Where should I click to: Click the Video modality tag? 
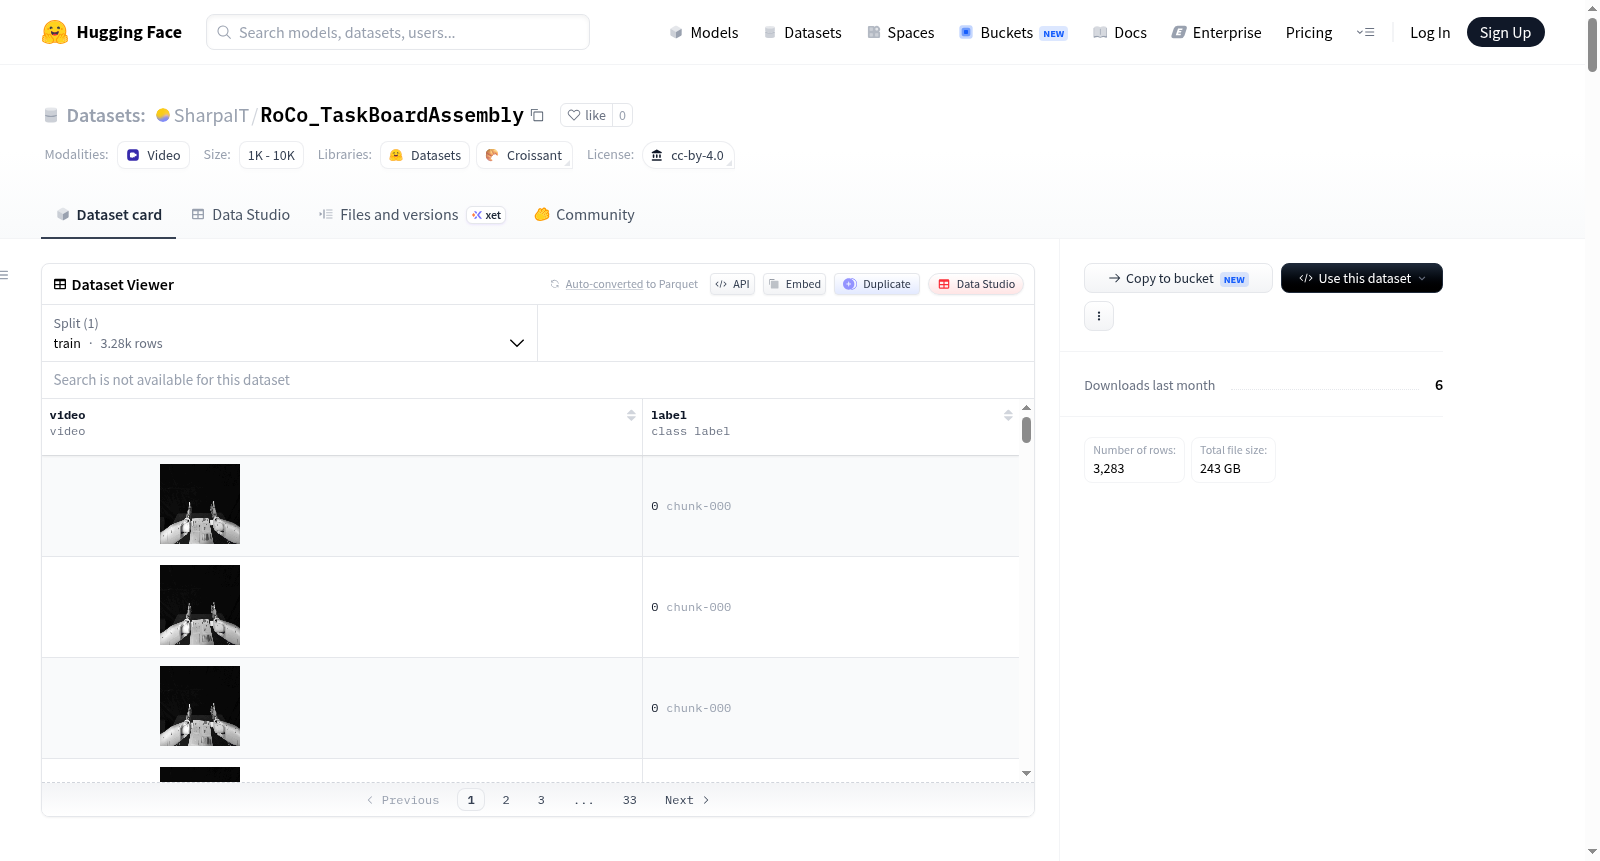point(153,155)
